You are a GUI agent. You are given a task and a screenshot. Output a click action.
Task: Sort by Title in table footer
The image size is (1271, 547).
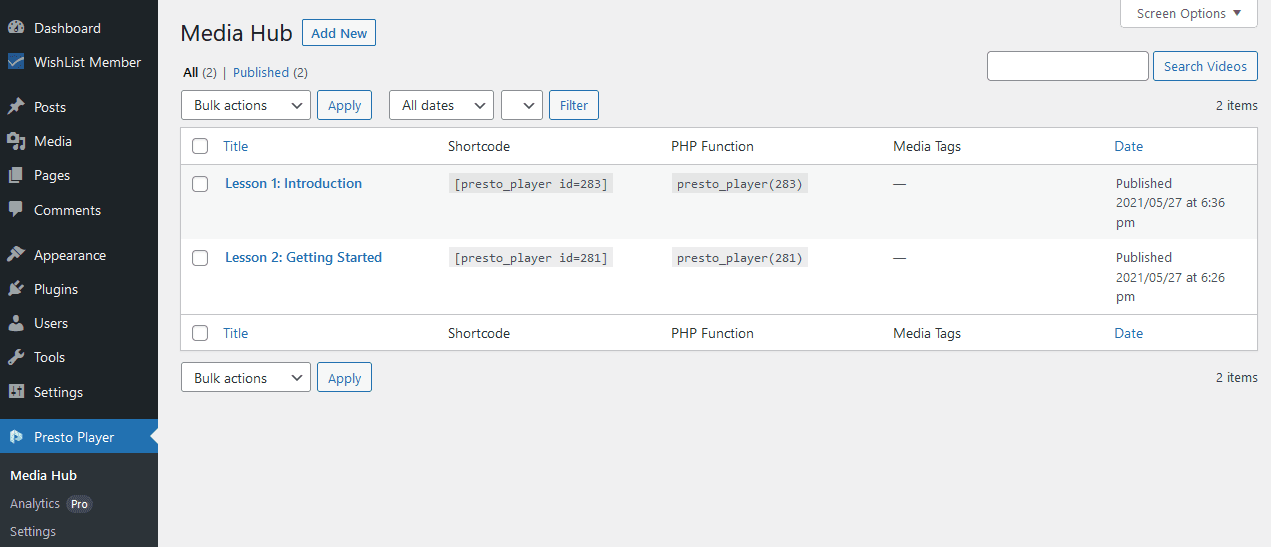[x=235, y=333]
